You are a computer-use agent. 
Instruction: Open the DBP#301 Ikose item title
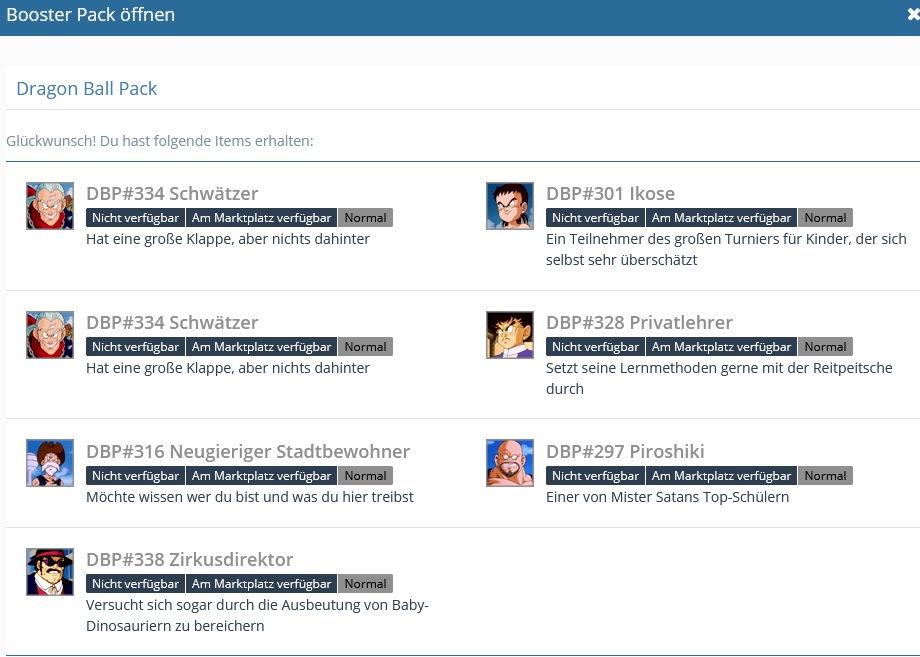point(610,194)
